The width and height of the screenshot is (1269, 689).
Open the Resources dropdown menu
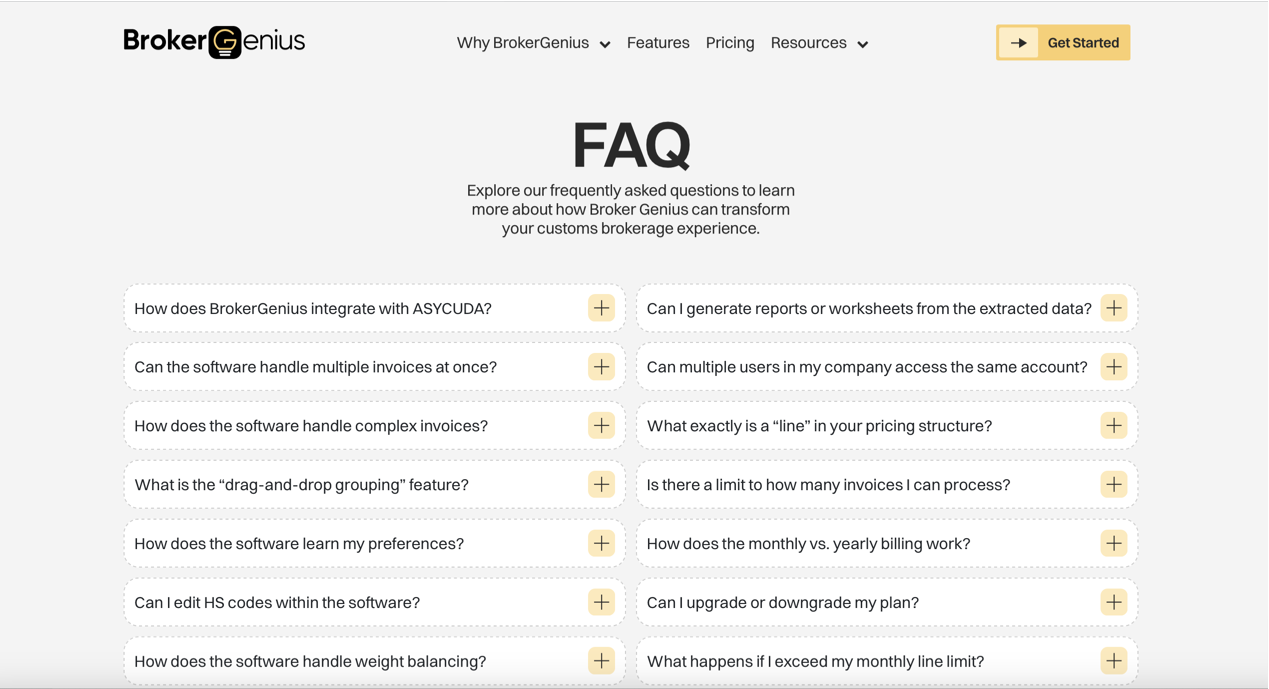coord(819,43)
